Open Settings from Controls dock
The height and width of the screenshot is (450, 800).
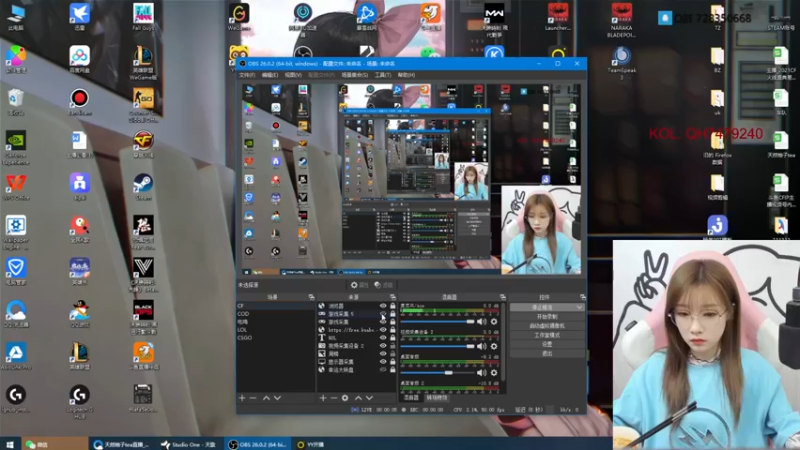point(546,344)
